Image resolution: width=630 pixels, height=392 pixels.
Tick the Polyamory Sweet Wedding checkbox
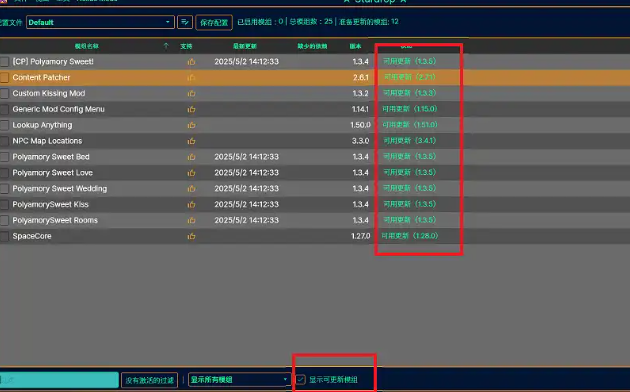coord(4,188)
